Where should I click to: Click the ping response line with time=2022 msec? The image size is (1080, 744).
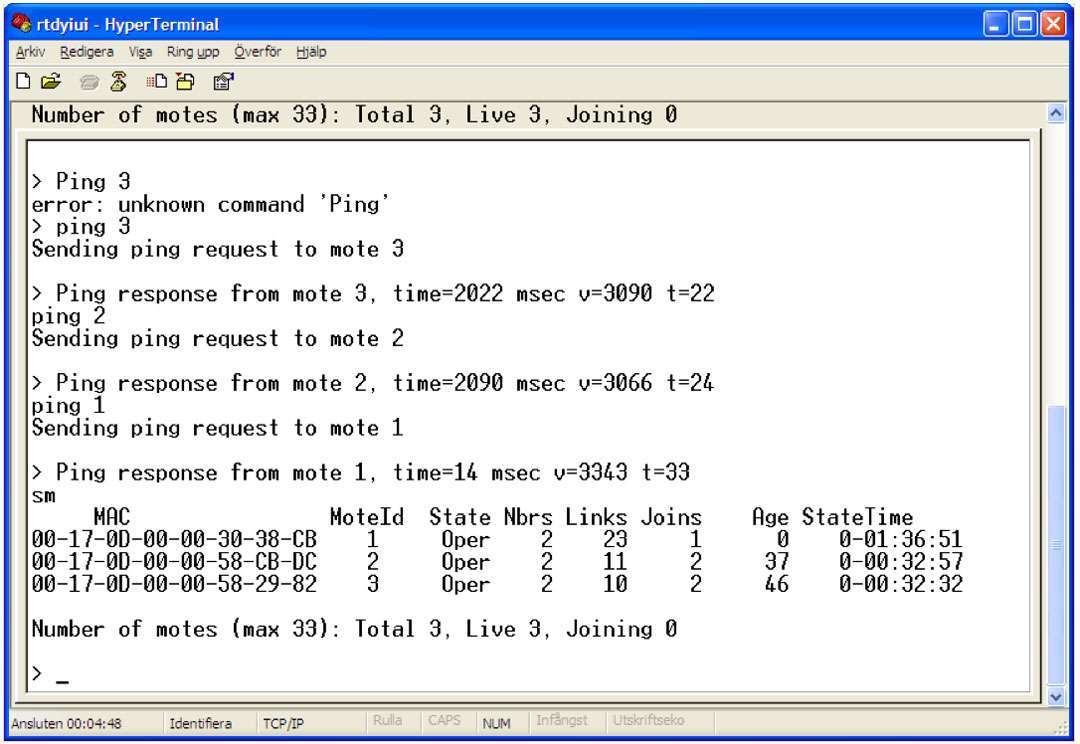coord(373,293)
